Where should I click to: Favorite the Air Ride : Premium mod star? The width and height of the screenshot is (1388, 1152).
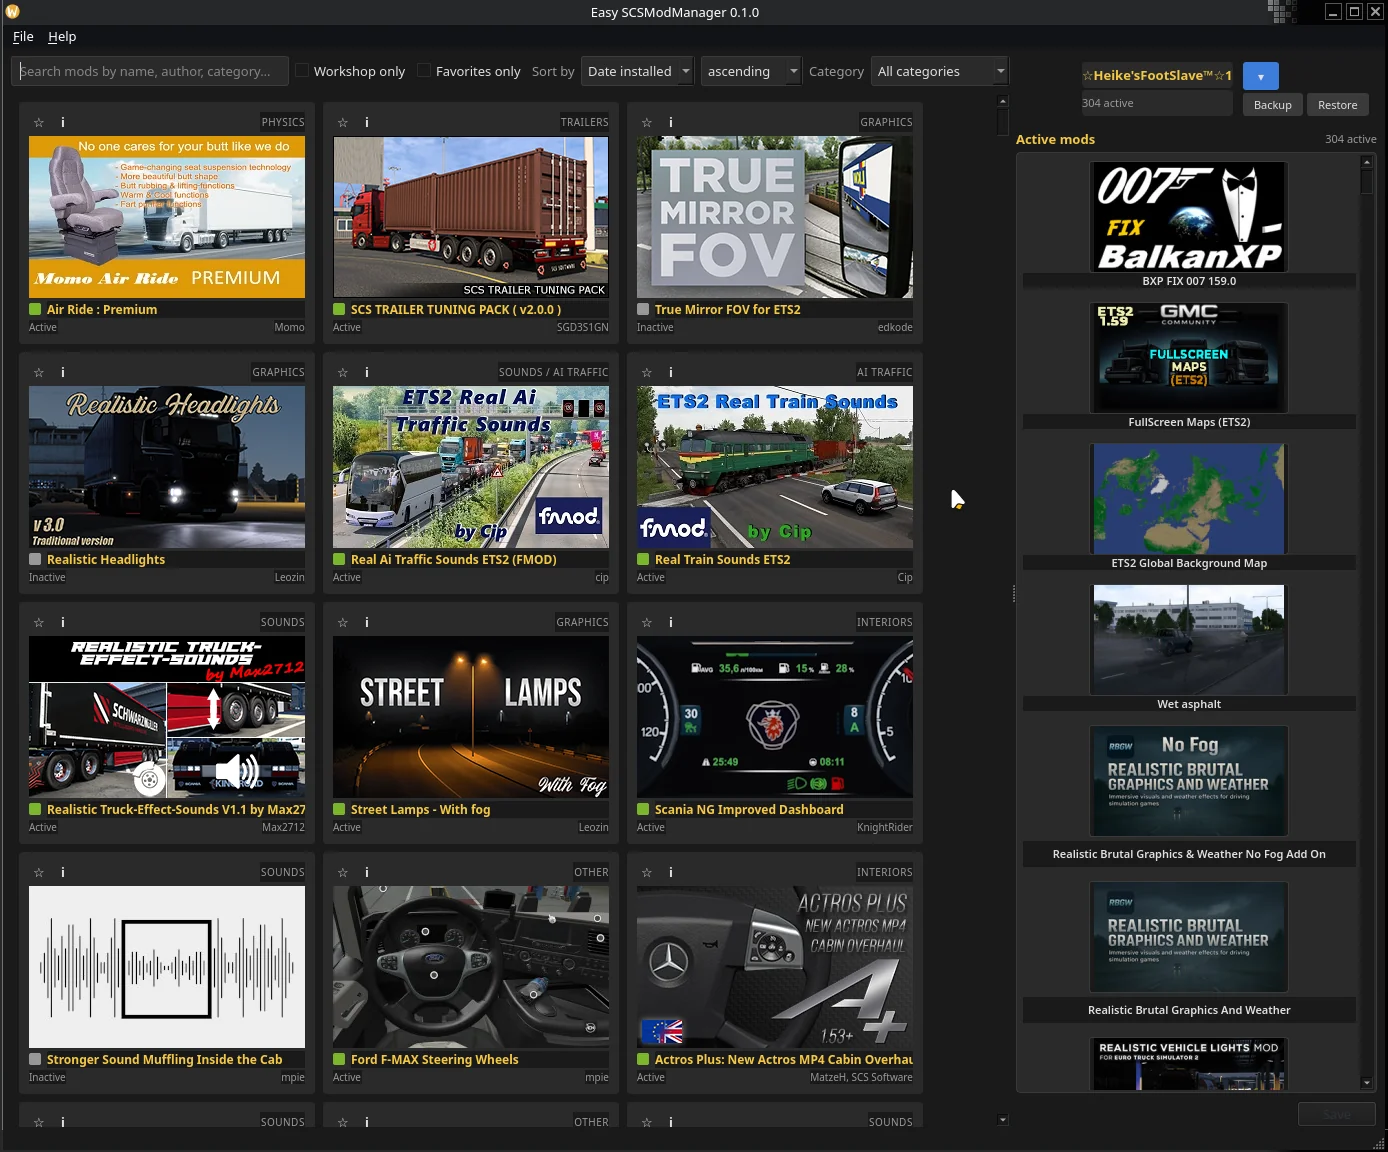[39, 122]
